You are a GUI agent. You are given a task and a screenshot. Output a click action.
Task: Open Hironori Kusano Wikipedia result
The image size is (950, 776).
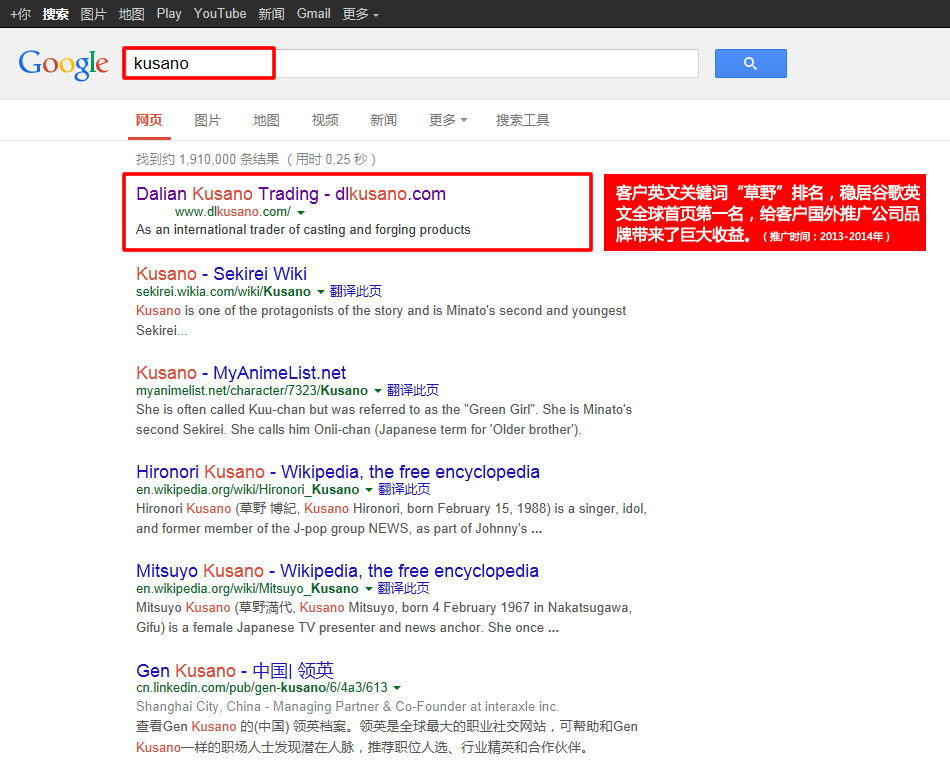coord(338,472)
